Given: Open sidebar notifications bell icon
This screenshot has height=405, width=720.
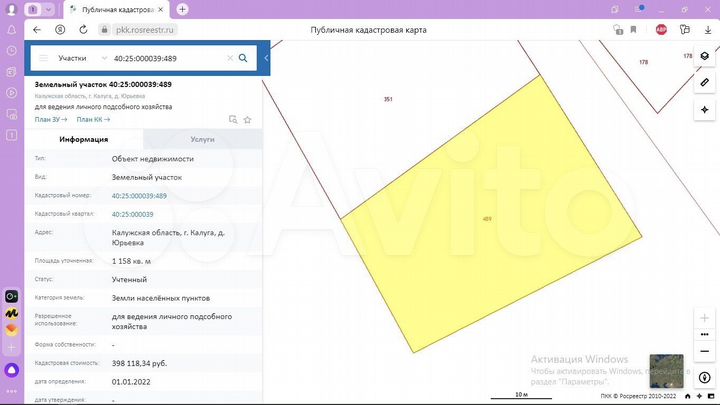Looking at the screenshot, I should (12, 30).
